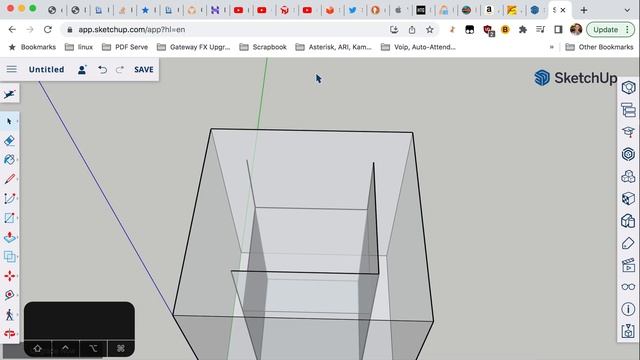Image resolution: width=640 pixels, height=360 pixels.
Task: Click the Untitled model name
Action: pos(47,69)
